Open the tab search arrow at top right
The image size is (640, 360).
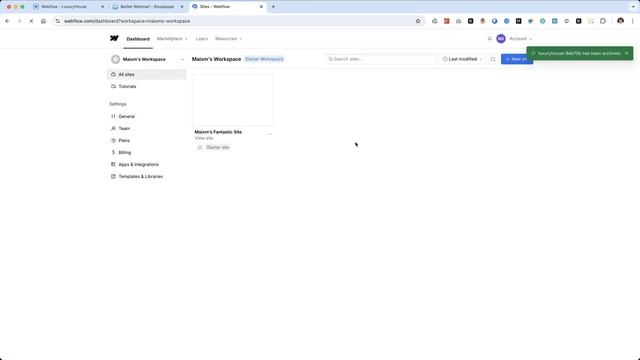click(633, 7)
